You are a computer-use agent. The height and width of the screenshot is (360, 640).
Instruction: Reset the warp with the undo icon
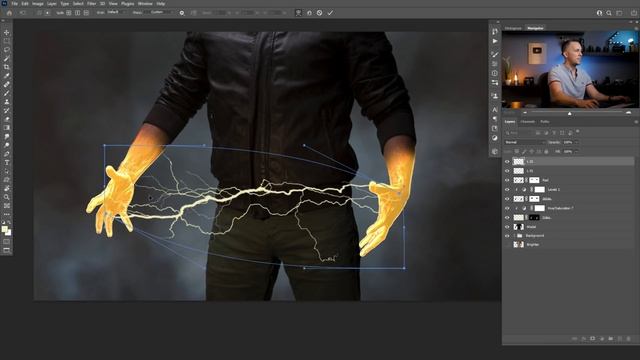(309, 13)
